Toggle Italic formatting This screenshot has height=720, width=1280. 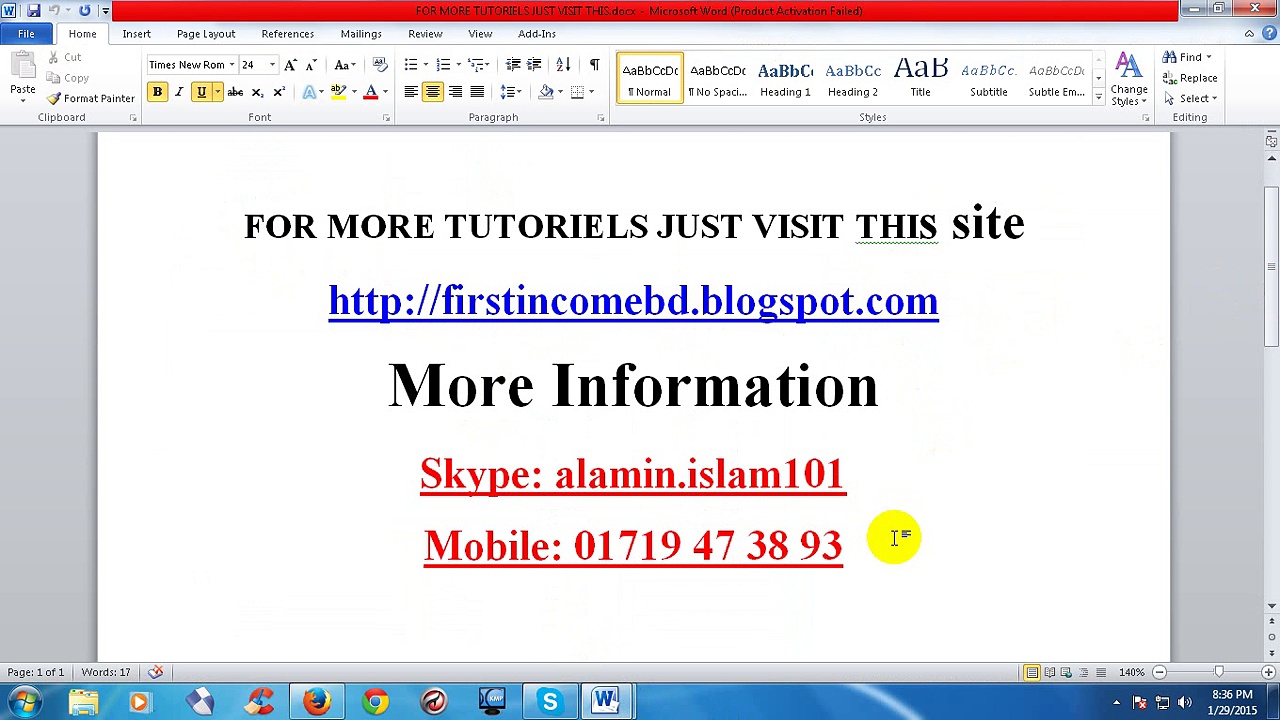click(179, 92)
